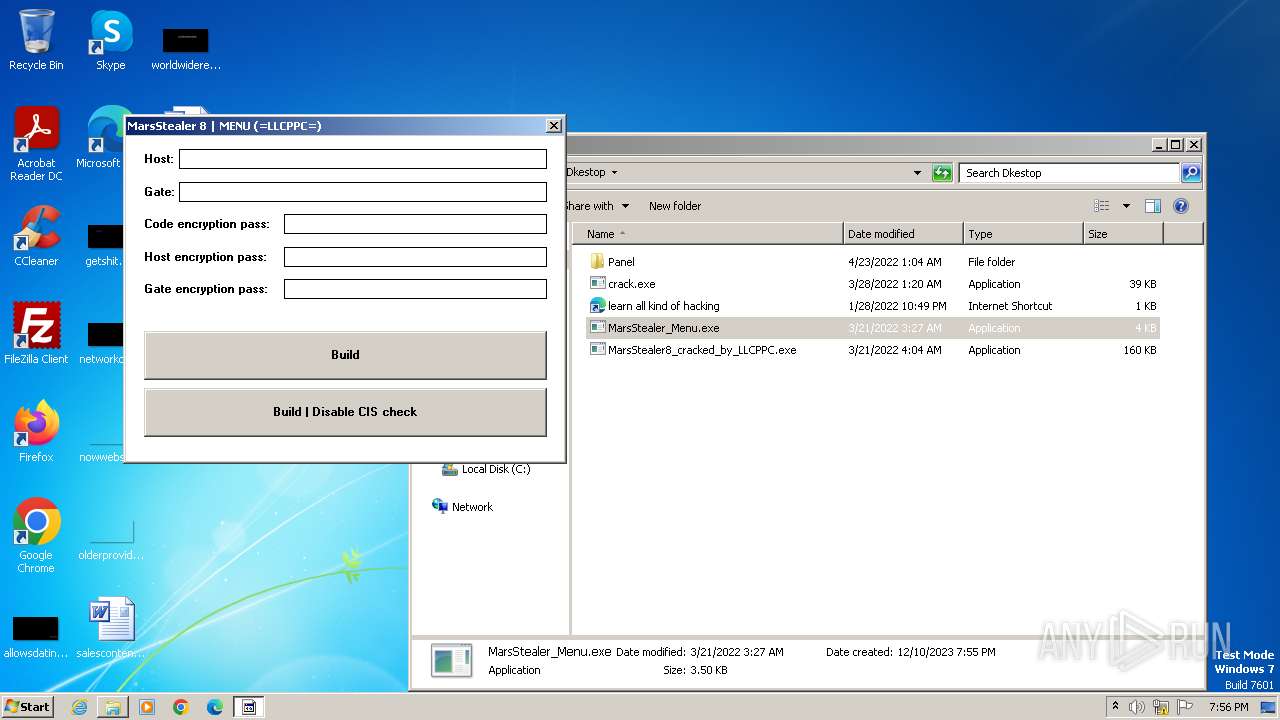This screenshot has width=1280, height=720.
Task: Show hidden system tray icons
Action: pos(1116,706)
